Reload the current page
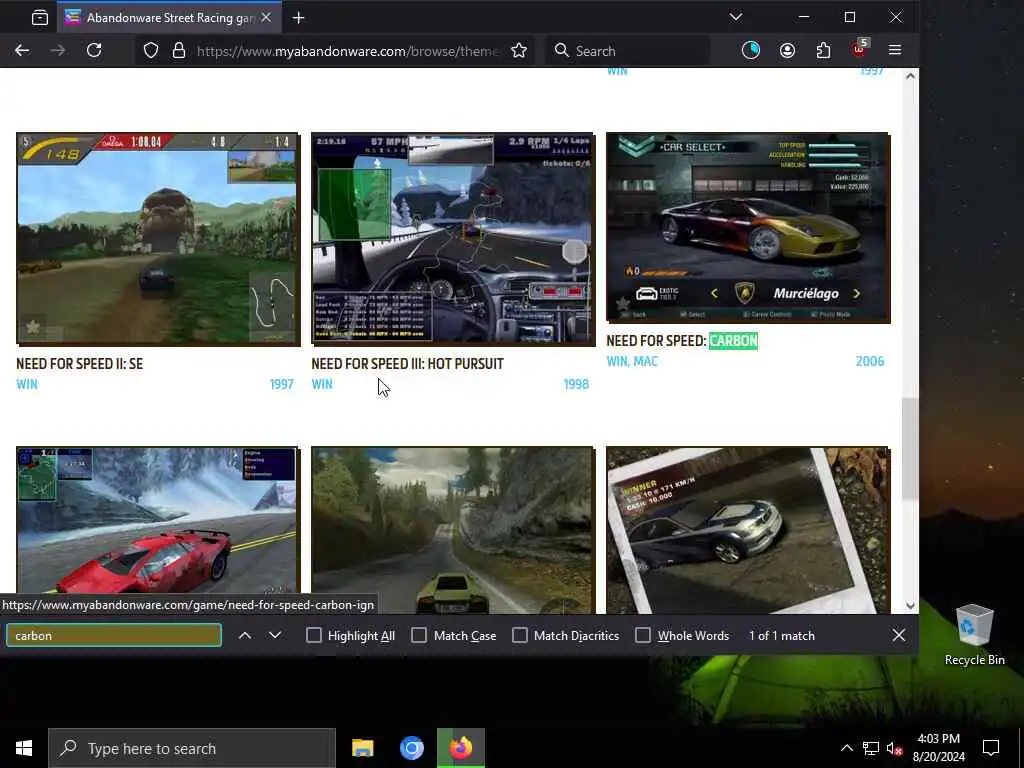The image size is (1024, 768). point(94,51)
